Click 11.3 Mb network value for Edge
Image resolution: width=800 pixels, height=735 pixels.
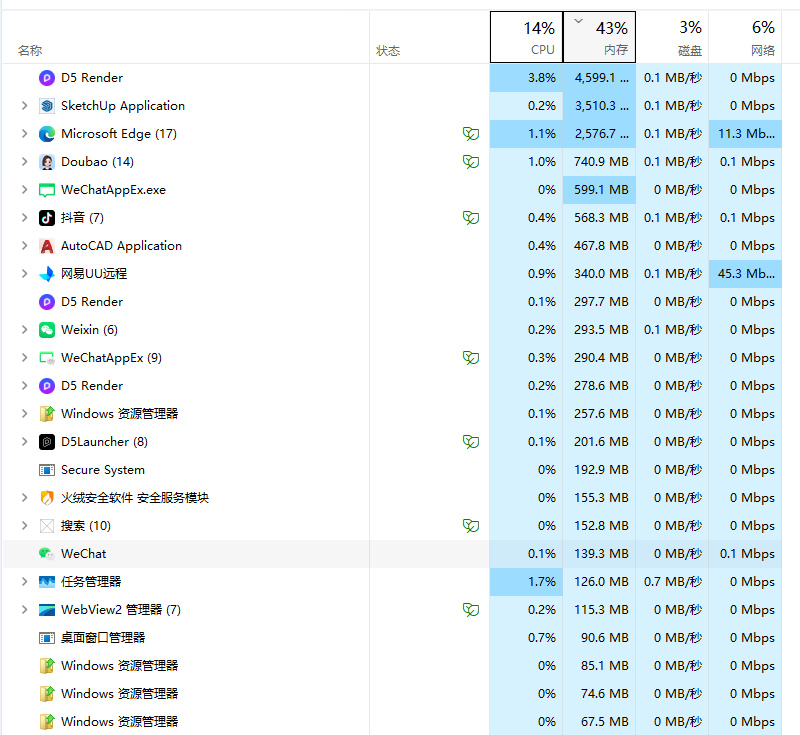tap(745, 134)
